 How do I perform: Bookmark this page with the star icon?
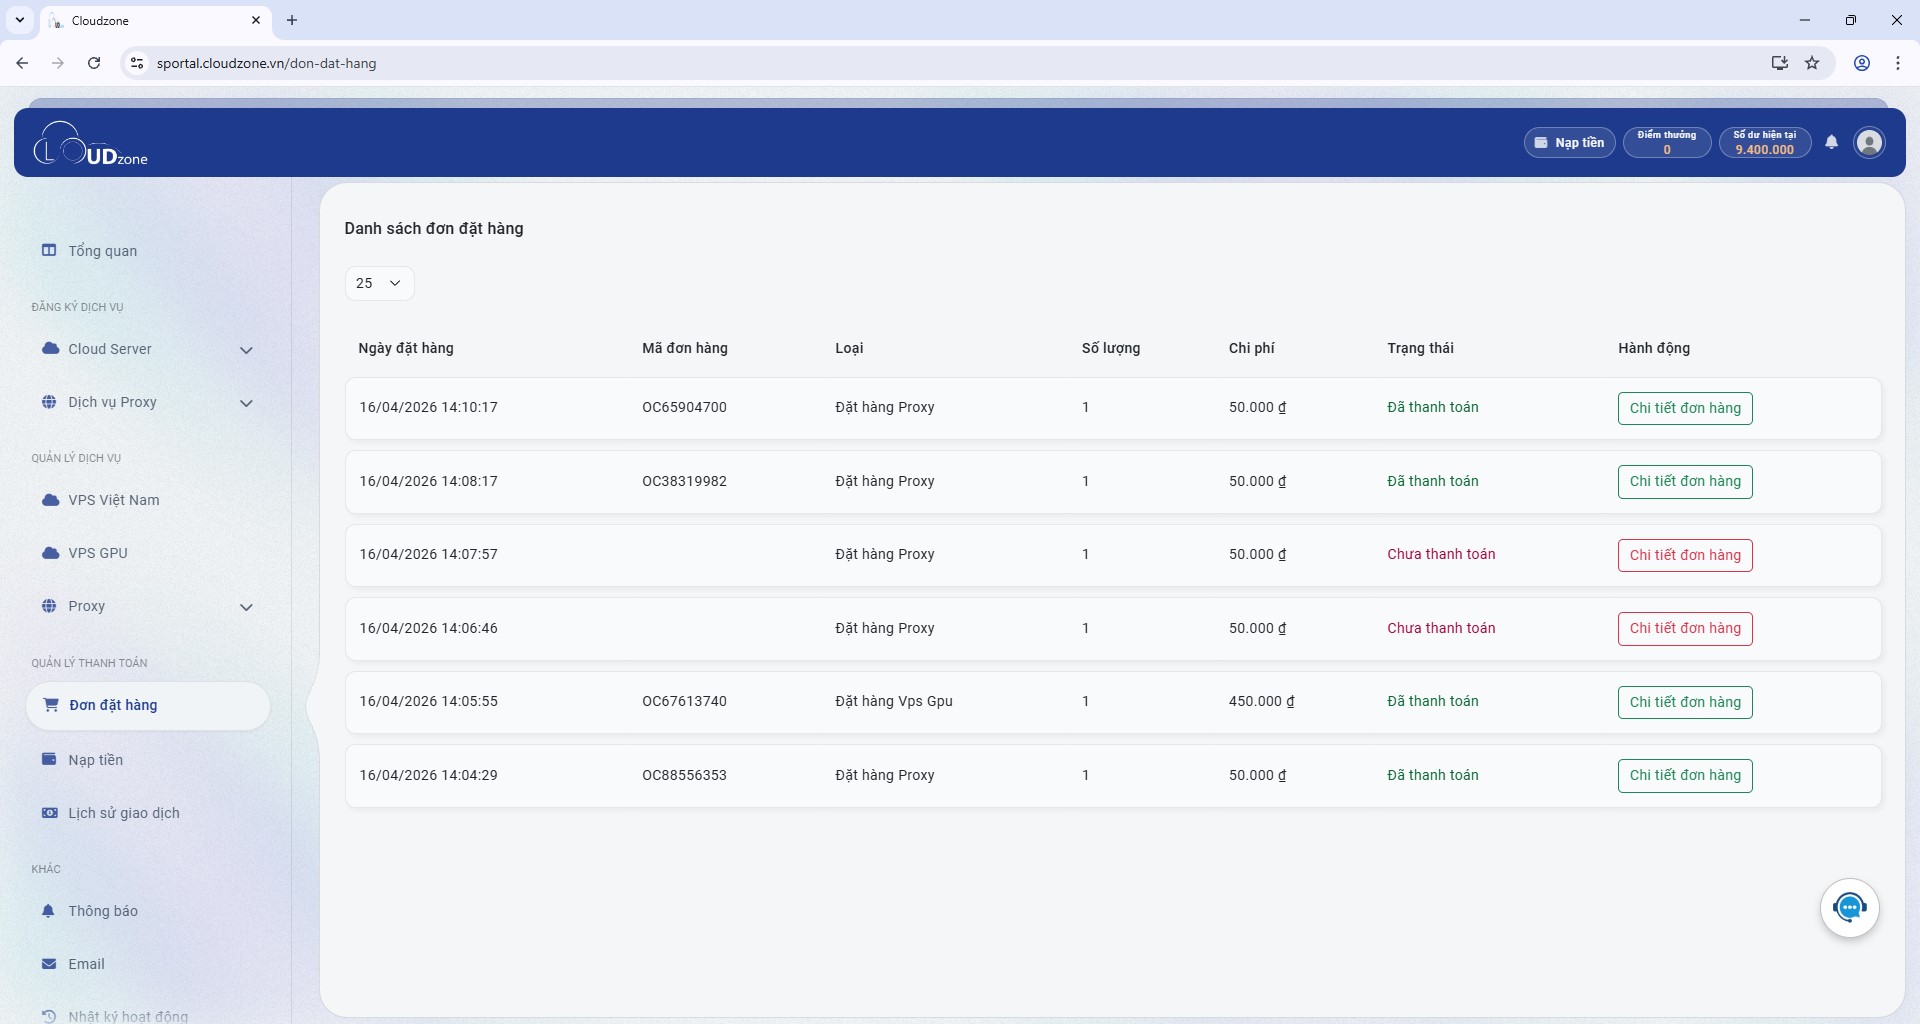coord(1812,63)
